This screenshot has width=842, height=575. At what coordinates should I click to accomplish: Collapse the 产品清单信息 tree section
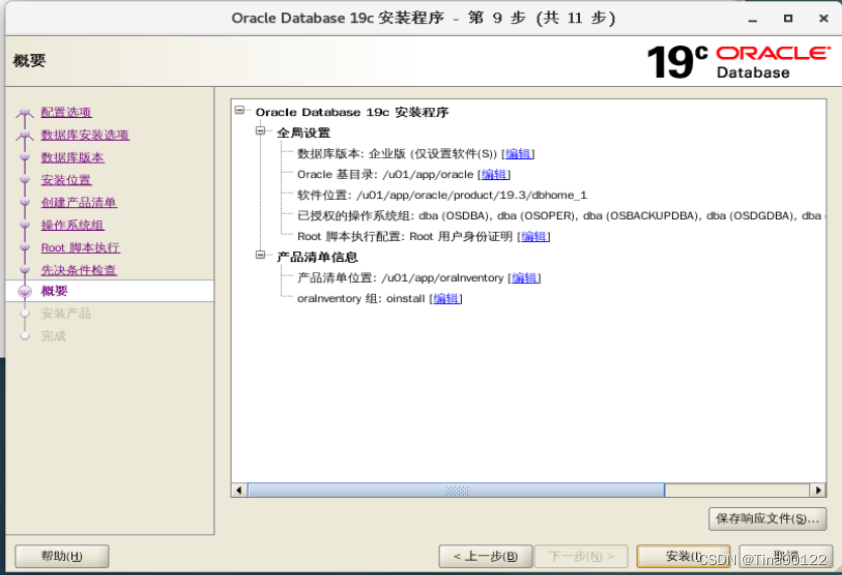(x=260, y=255)
